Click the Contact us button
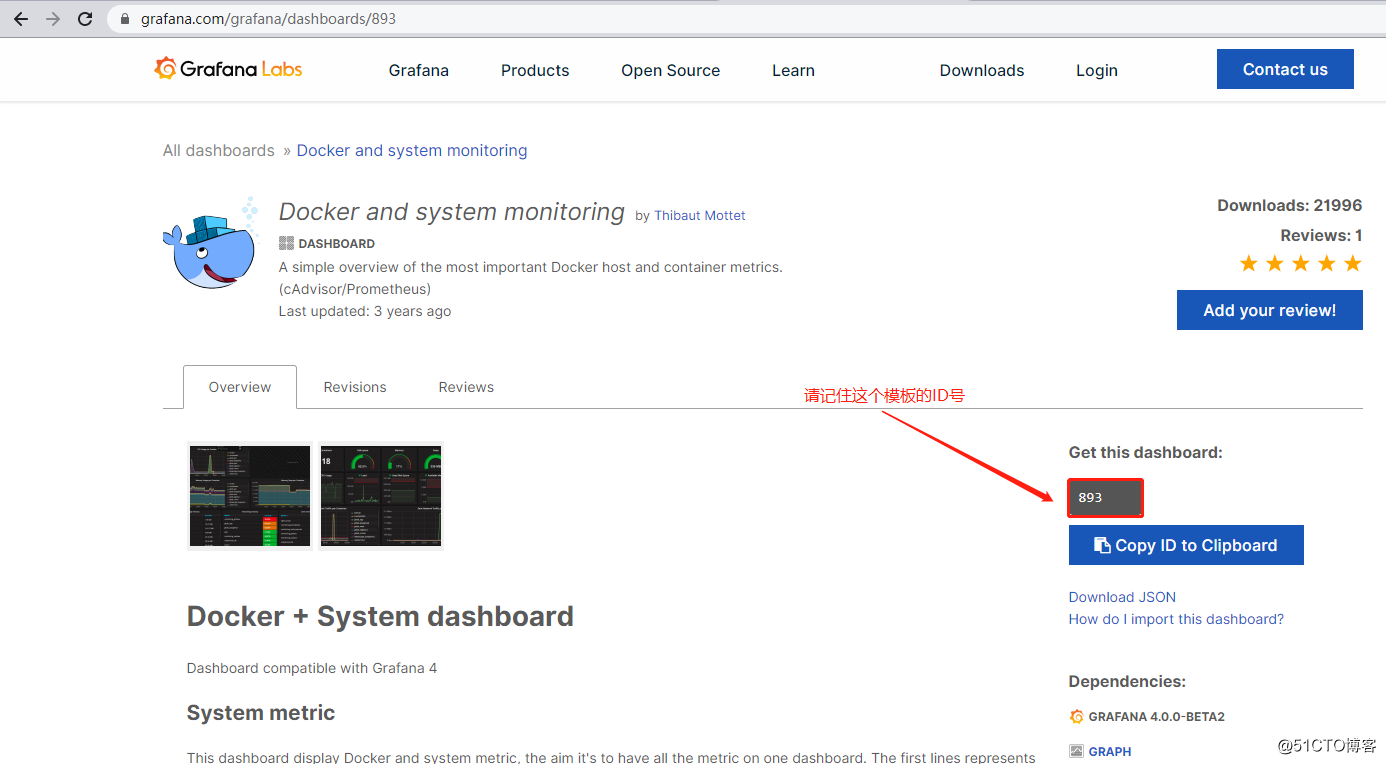Viewport: 1386px width, 764px height. point(1285,69)
